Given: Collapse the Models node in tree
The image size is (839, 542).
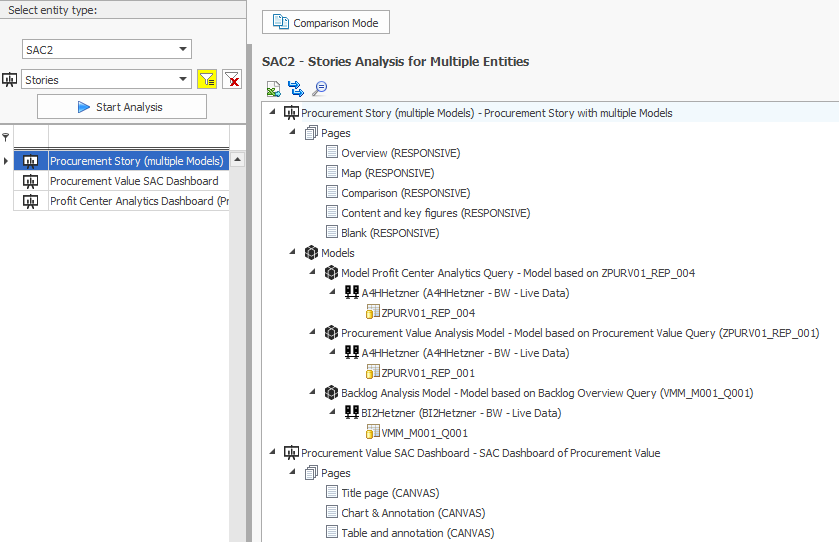Looking at the screenshot, I should 294,253.
